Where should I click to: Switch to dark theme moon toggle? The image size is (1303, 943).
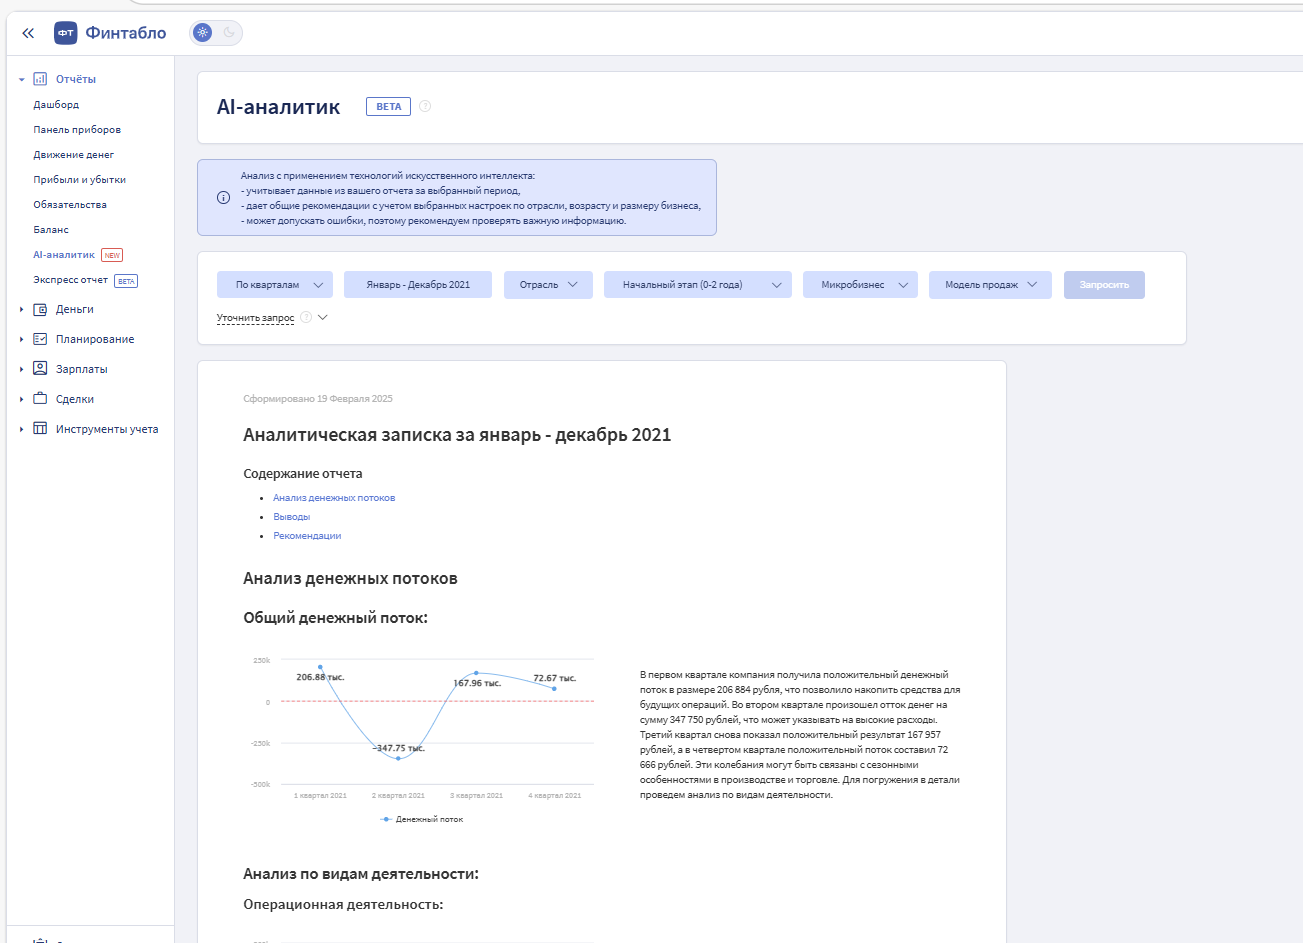(x=229, y=33)
